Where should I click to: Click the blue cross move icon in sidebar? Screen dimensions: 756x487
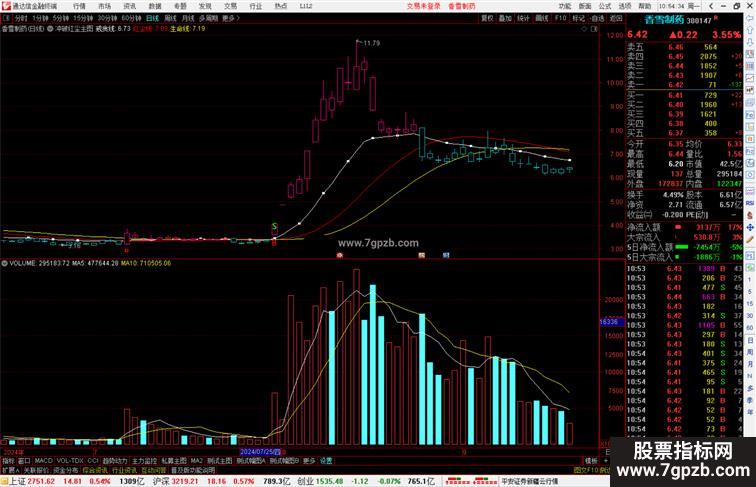[750, 228]
